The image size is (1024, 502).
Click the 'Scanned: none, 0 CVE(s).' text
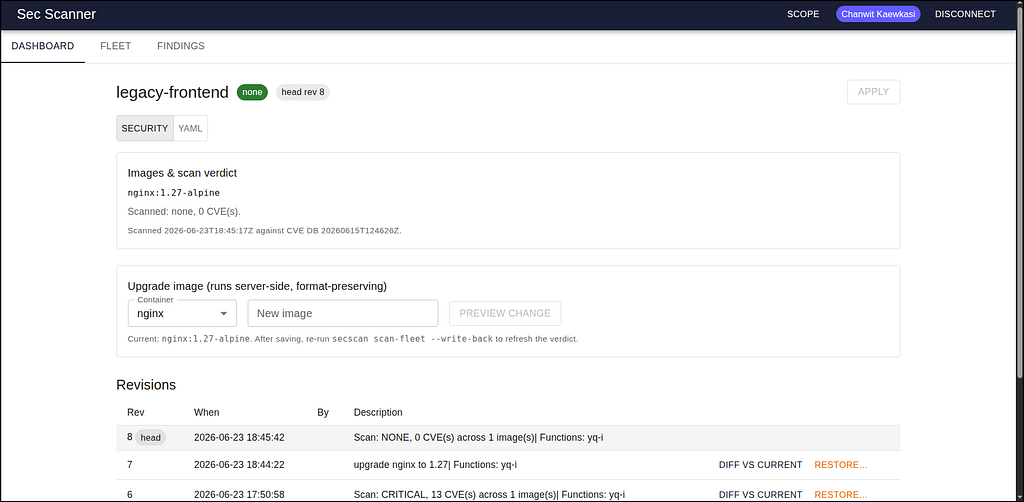coord(184,212)
